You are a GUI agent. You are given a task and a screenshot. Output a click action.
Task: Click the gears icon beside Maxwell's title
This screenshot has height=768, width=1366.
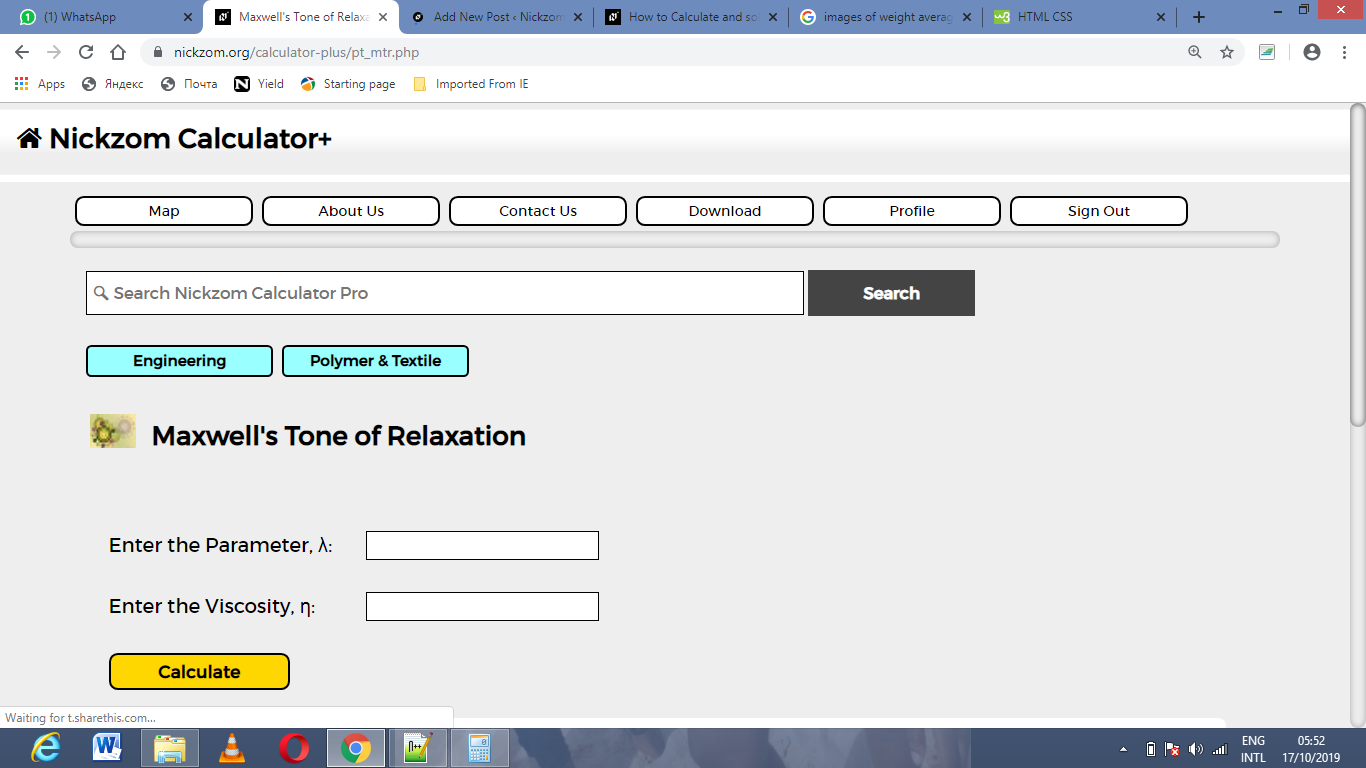[x=113, y=431]
